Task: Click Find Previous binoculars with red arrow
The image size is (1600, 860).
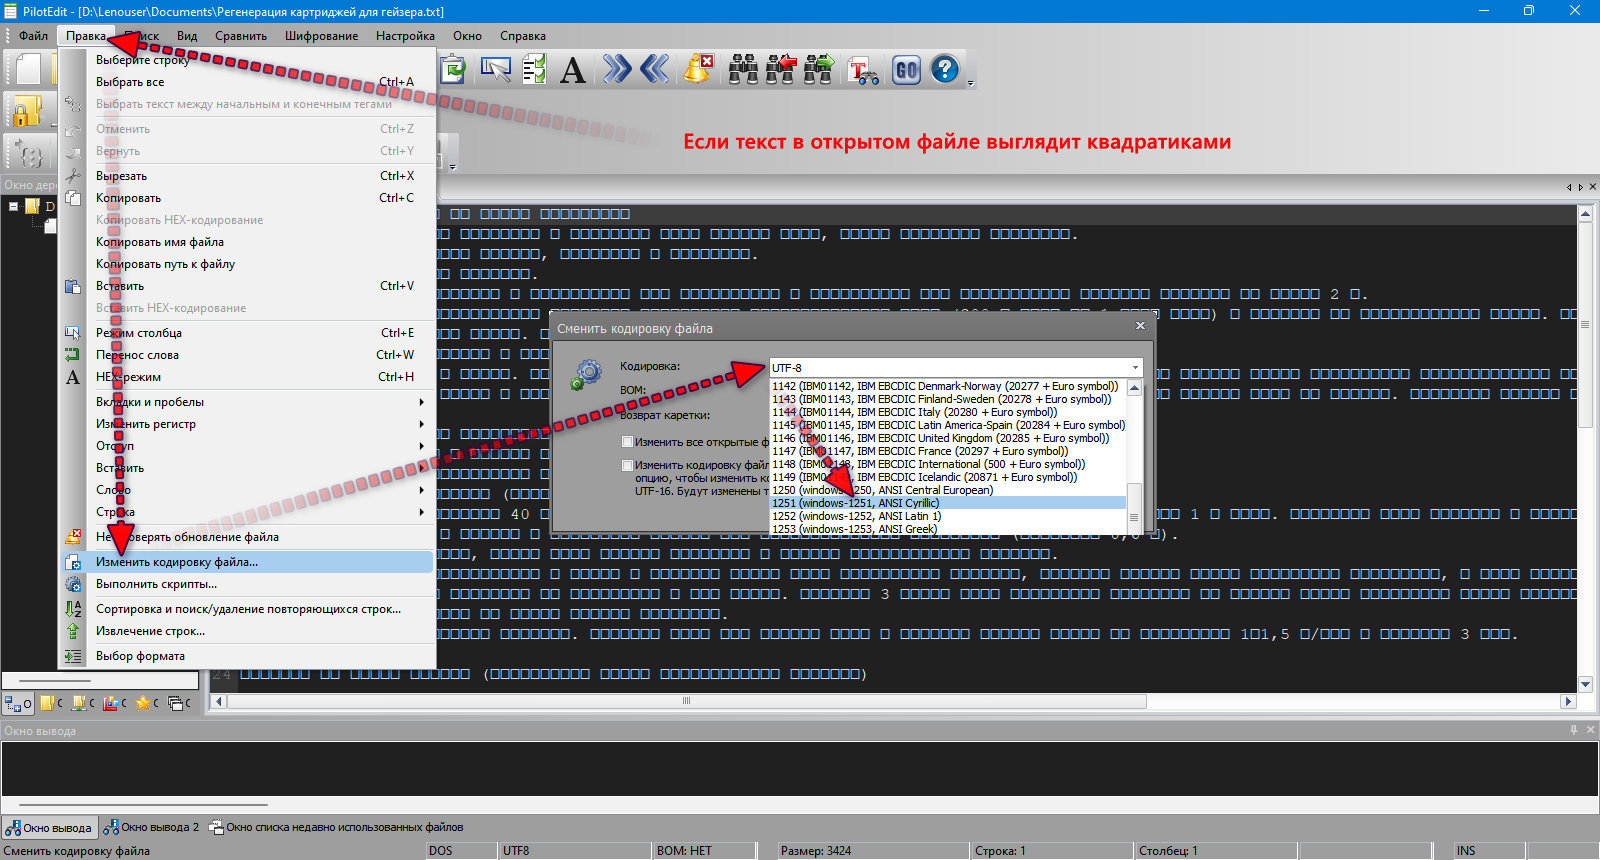Action: click(780, 69)
